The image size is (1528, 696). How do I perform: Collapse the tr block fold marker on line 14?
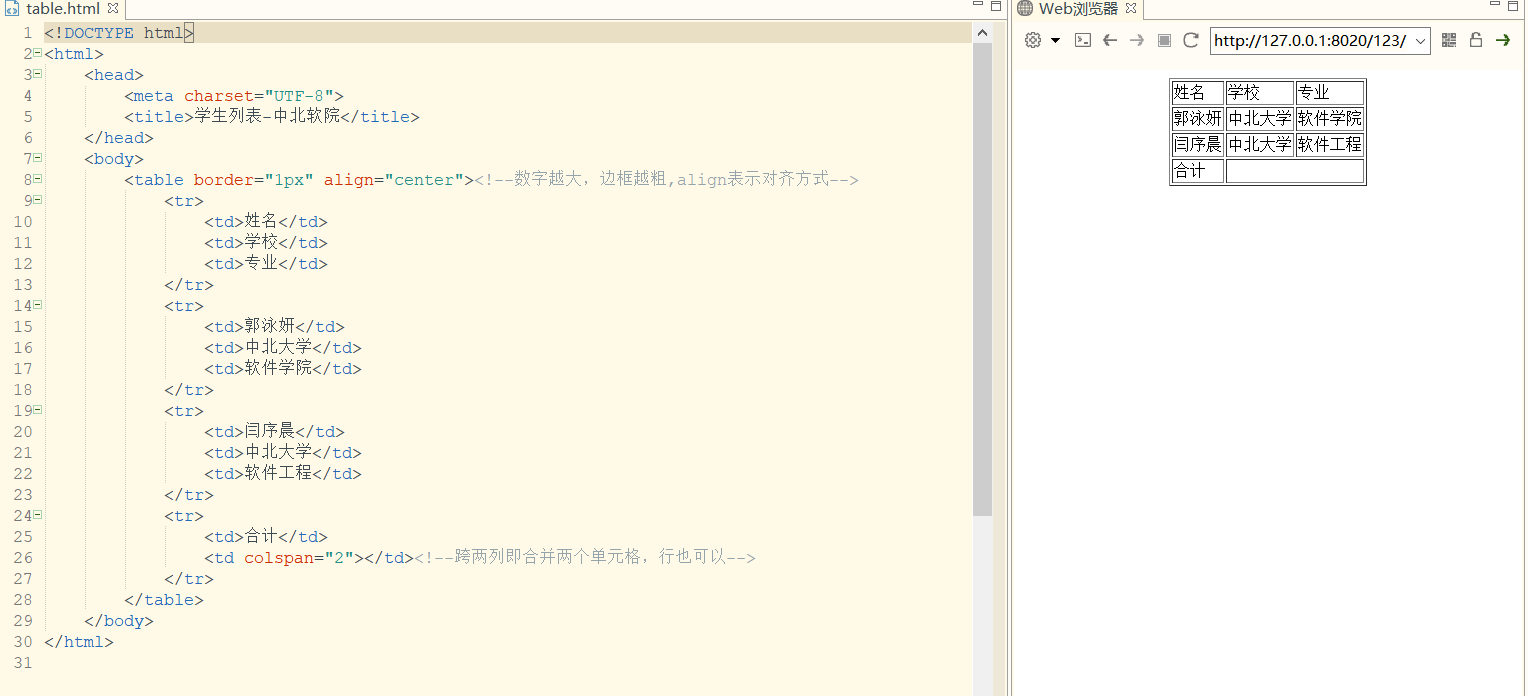[37, 306]
